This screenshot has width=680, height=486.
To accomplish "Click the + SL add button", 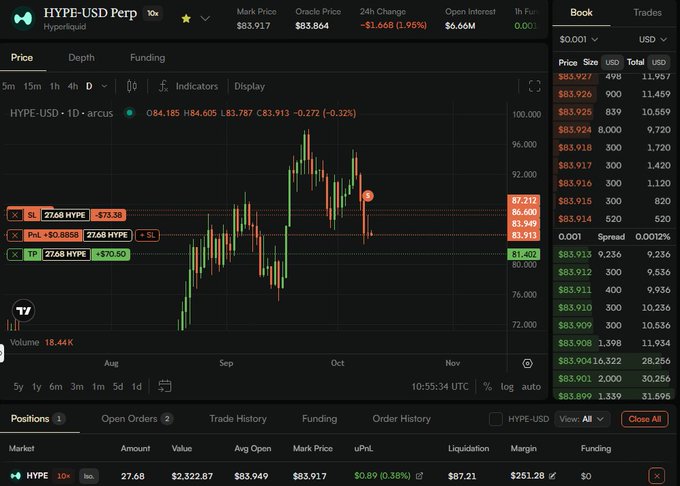I will tap(147, 235).
